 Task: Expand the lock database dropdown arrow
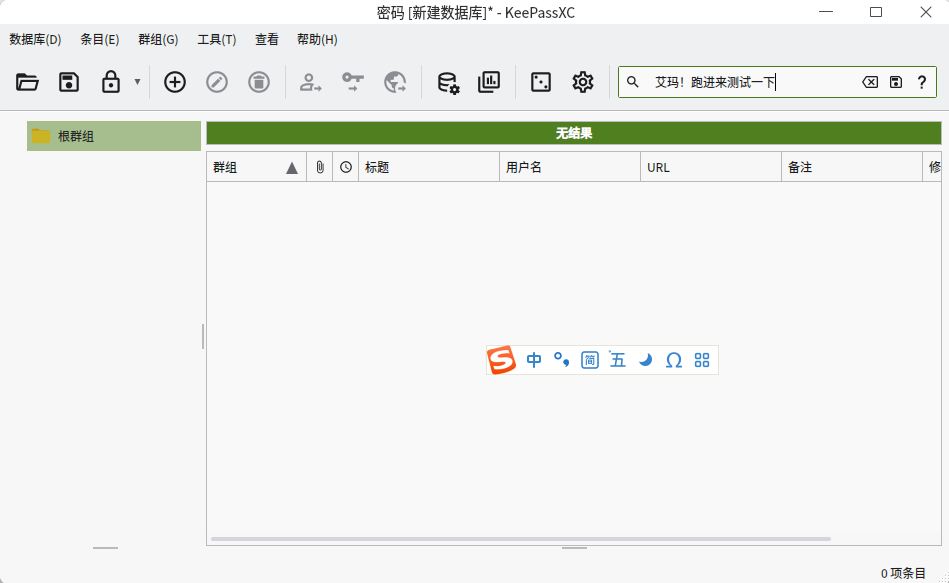point(137,82)
